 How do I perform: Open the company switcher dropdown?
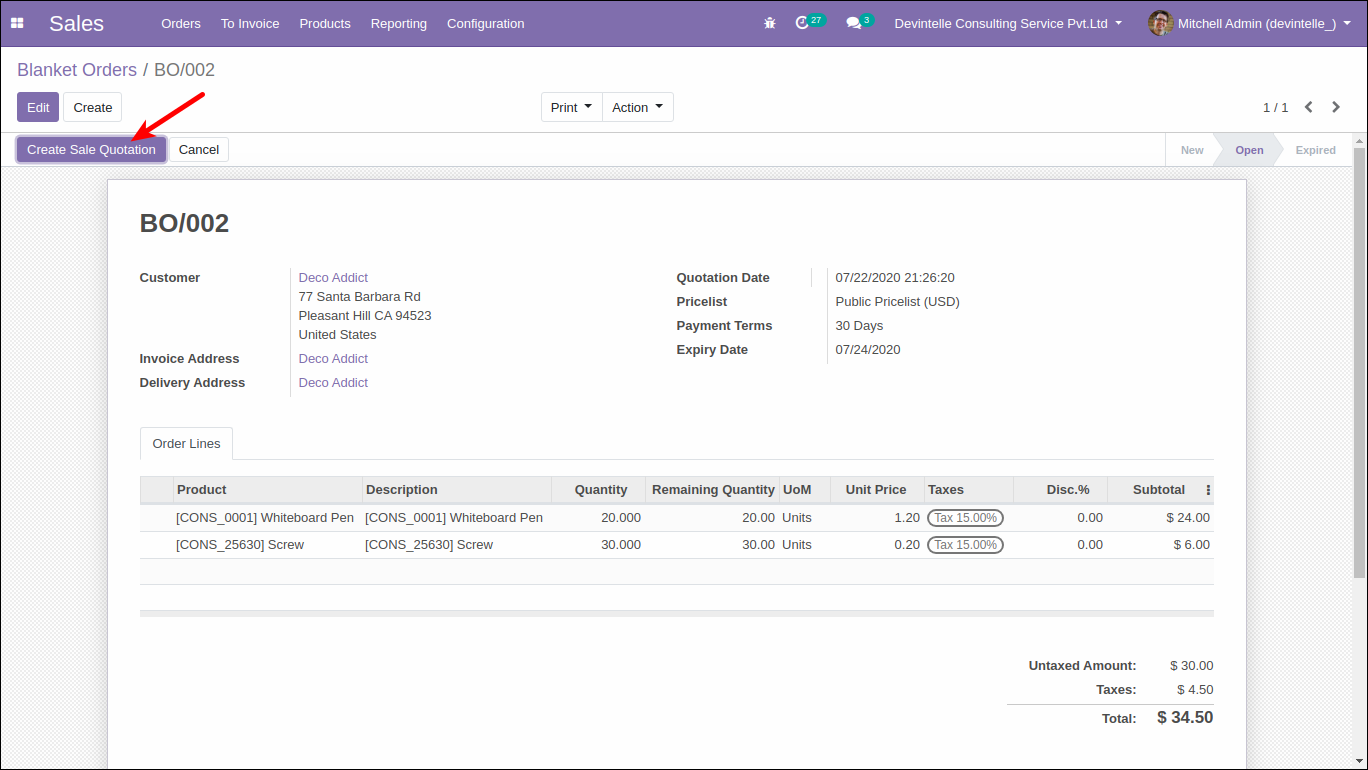click(x=1008, y=23)
